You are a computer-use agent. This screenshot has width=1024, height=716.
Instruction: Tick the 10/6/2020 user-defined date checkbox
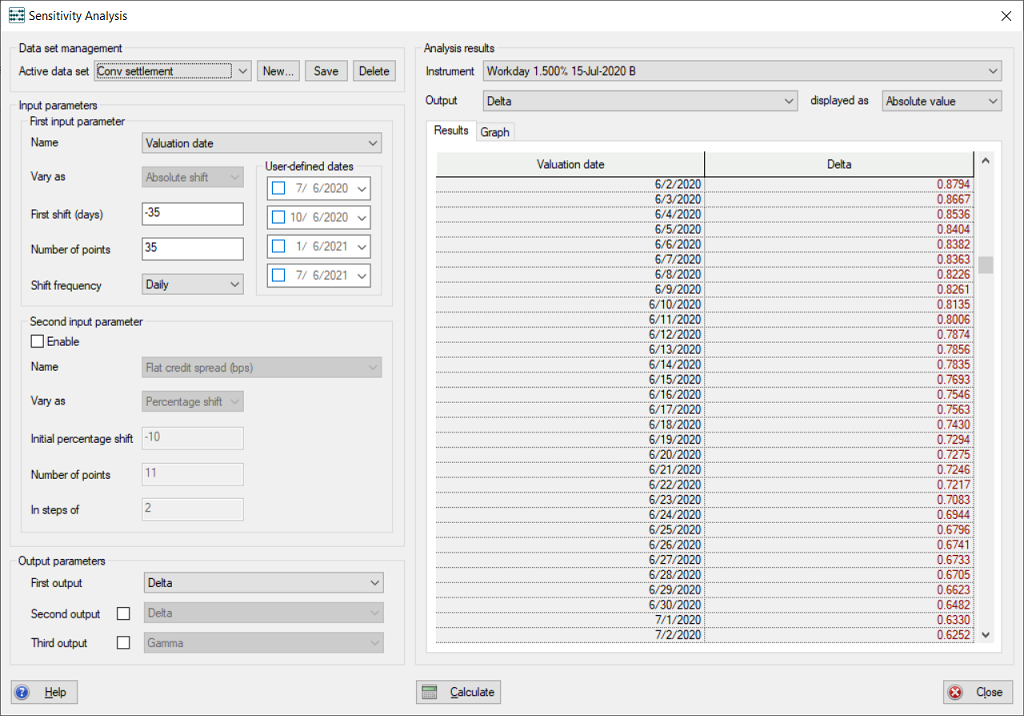[x=279, y=217]
